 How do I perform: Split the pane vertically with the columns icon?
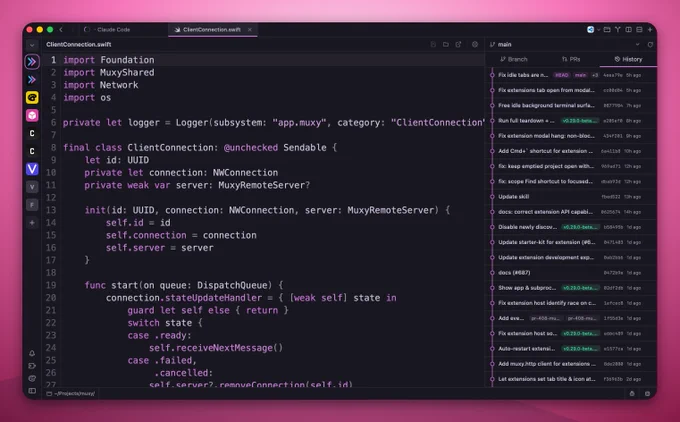[x=628, y=29]
